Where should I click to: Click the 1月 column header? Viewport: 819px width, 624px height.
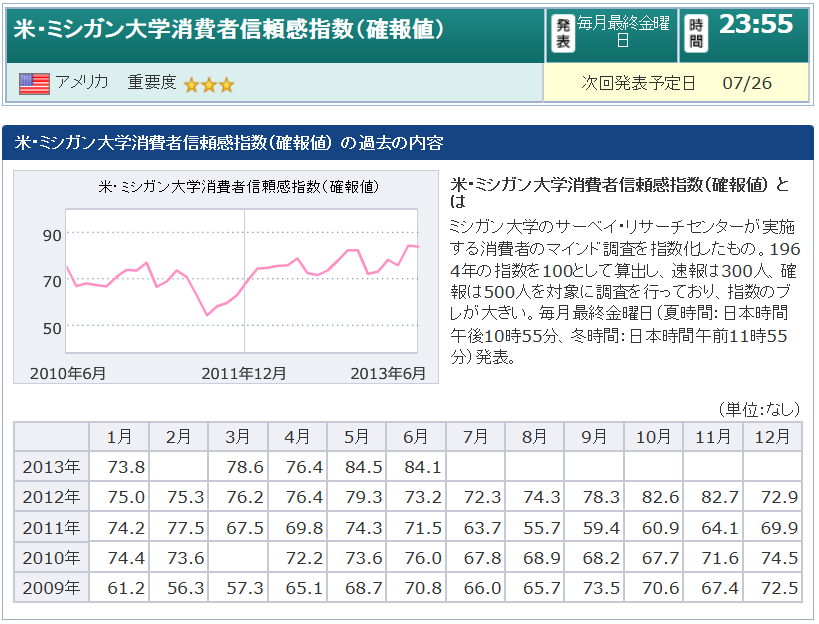click(119, 437)
